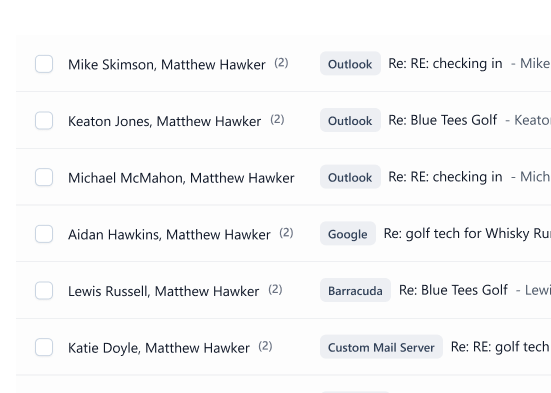Viewport: 551px width, 393px height.
Task: Mark the Lewis Russell email checkbox
Action: (x=44, y=291)
